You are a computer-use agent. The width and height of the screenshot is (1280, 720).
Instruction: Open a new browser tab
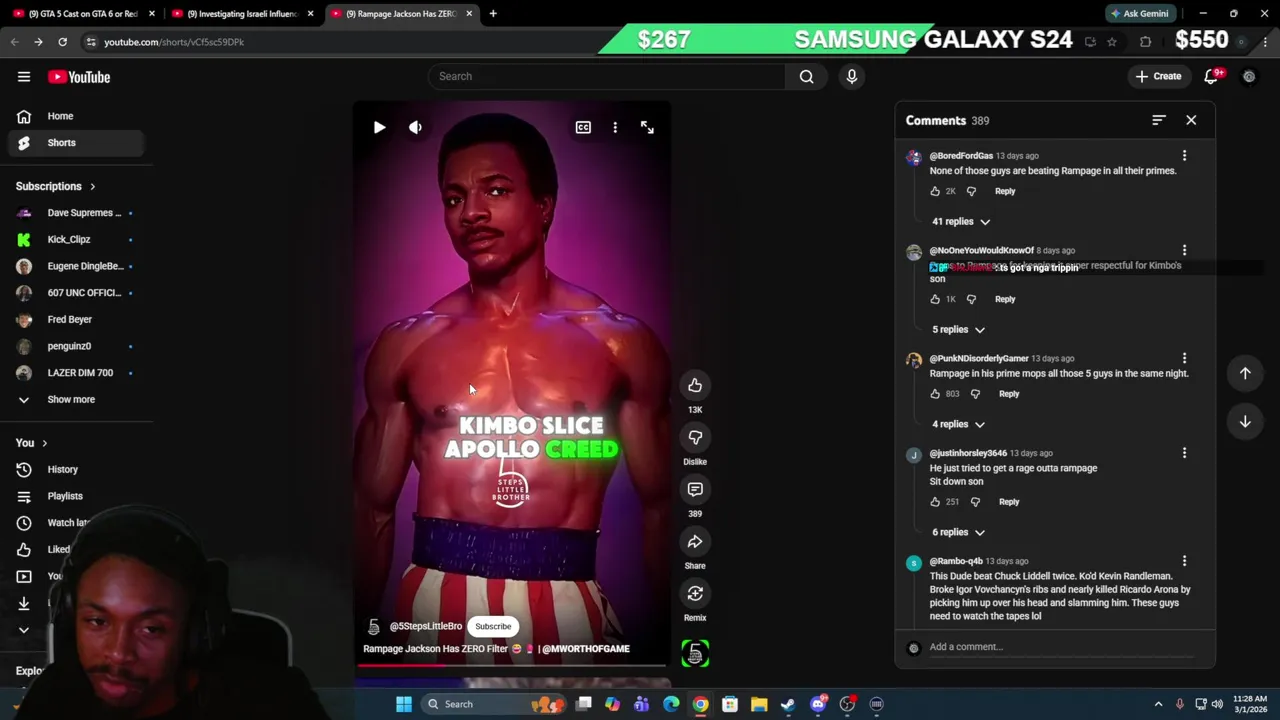coord(493,14)
